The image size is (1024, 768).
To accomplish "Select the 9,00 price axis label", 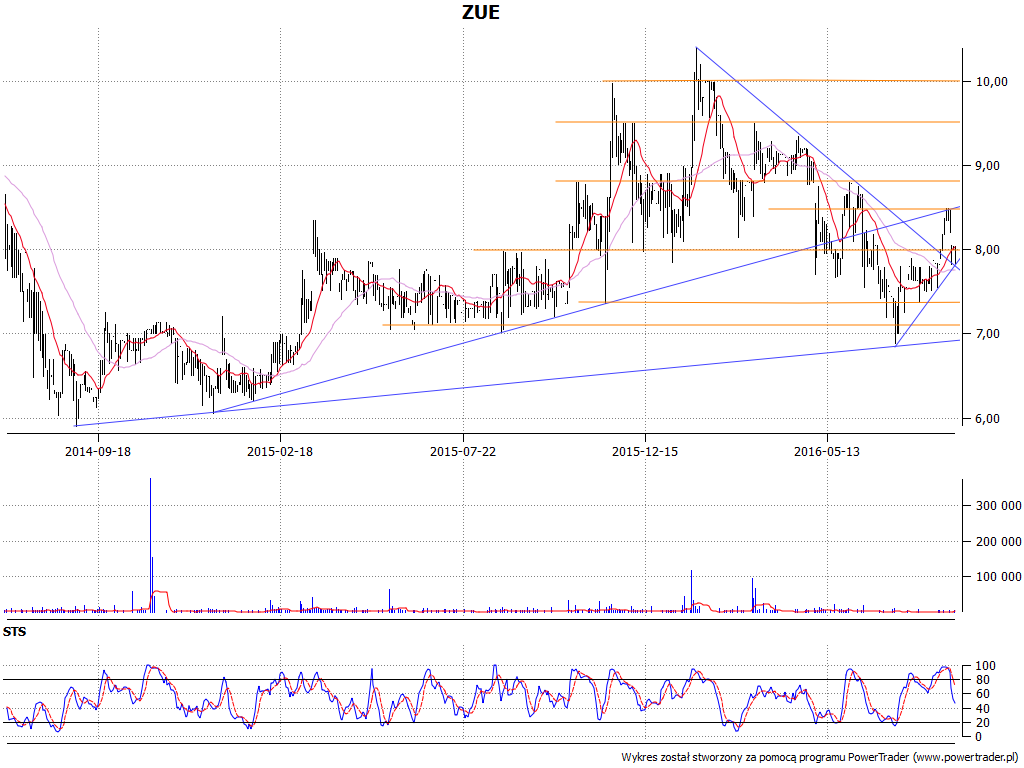I will click(x=987, y=166).
